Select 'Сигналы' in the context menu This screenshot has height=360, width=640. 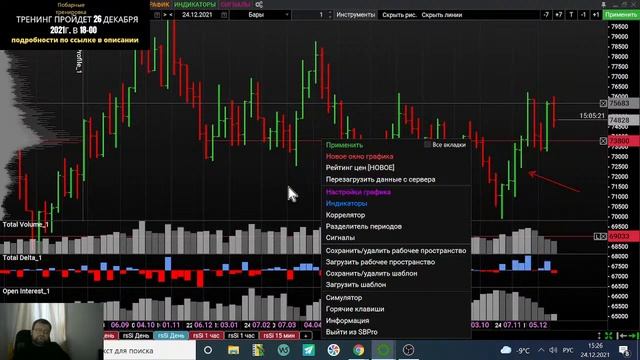pyautogui.click(x=340, y=238)
